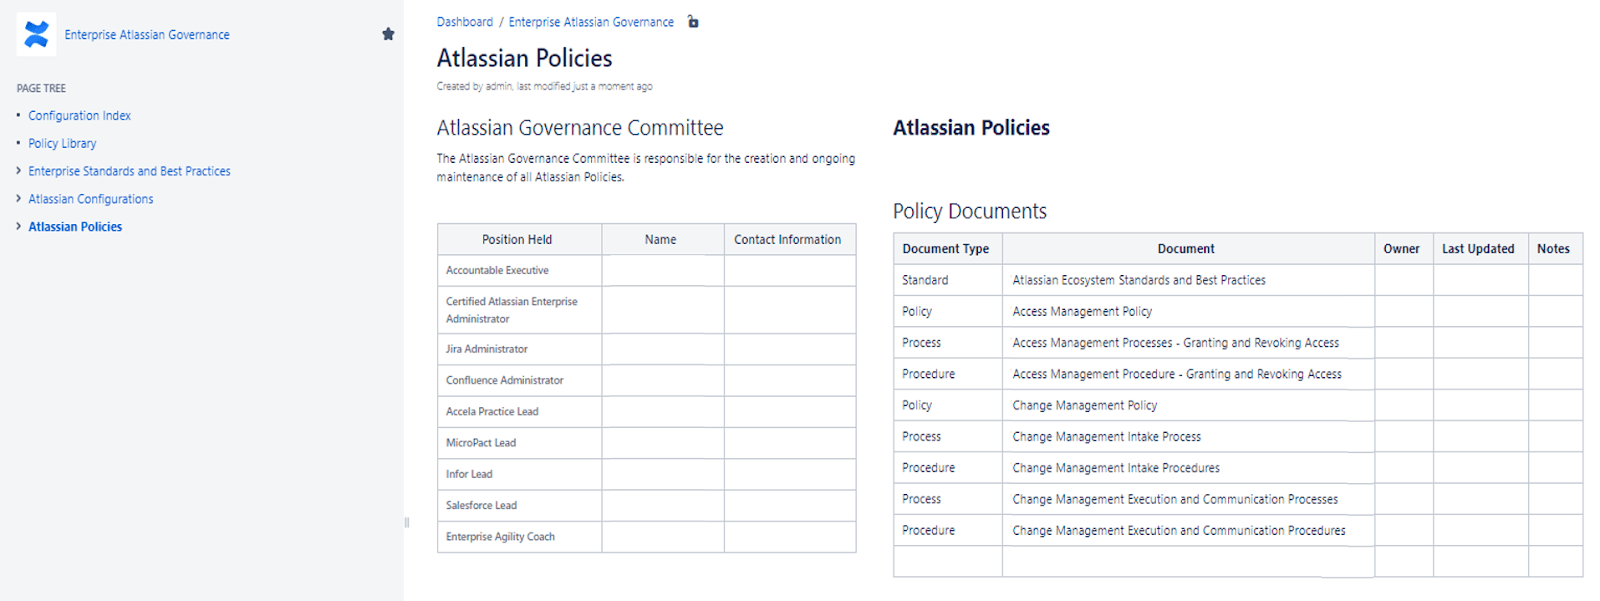Select Access Management Processes Granting and Revoking row
Screen dimensions: 1600x601
(x=1238, y=343)
